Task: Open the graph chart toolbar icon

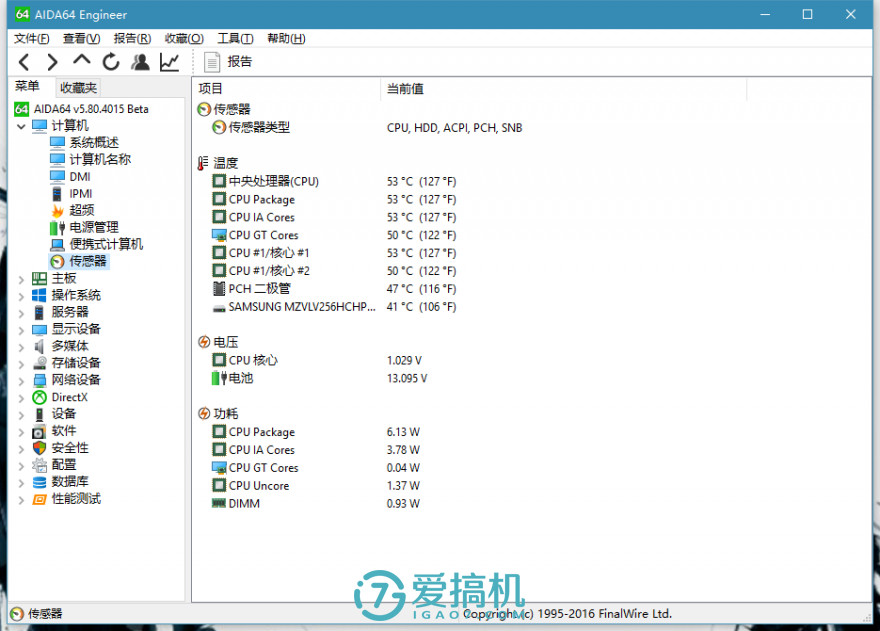Action: click(169, 62)
